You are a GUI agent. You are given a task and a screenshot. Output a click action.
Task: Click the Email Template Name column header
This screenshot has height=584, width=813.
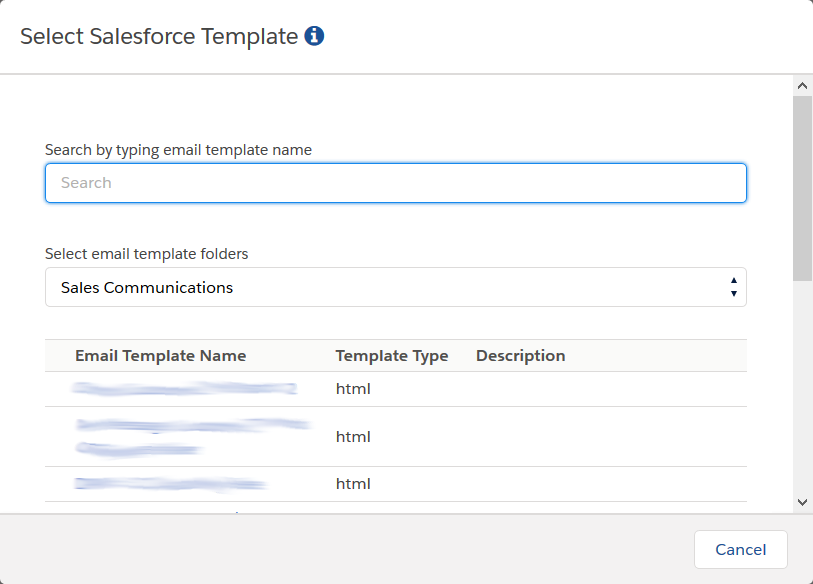[x=161, y=356]
